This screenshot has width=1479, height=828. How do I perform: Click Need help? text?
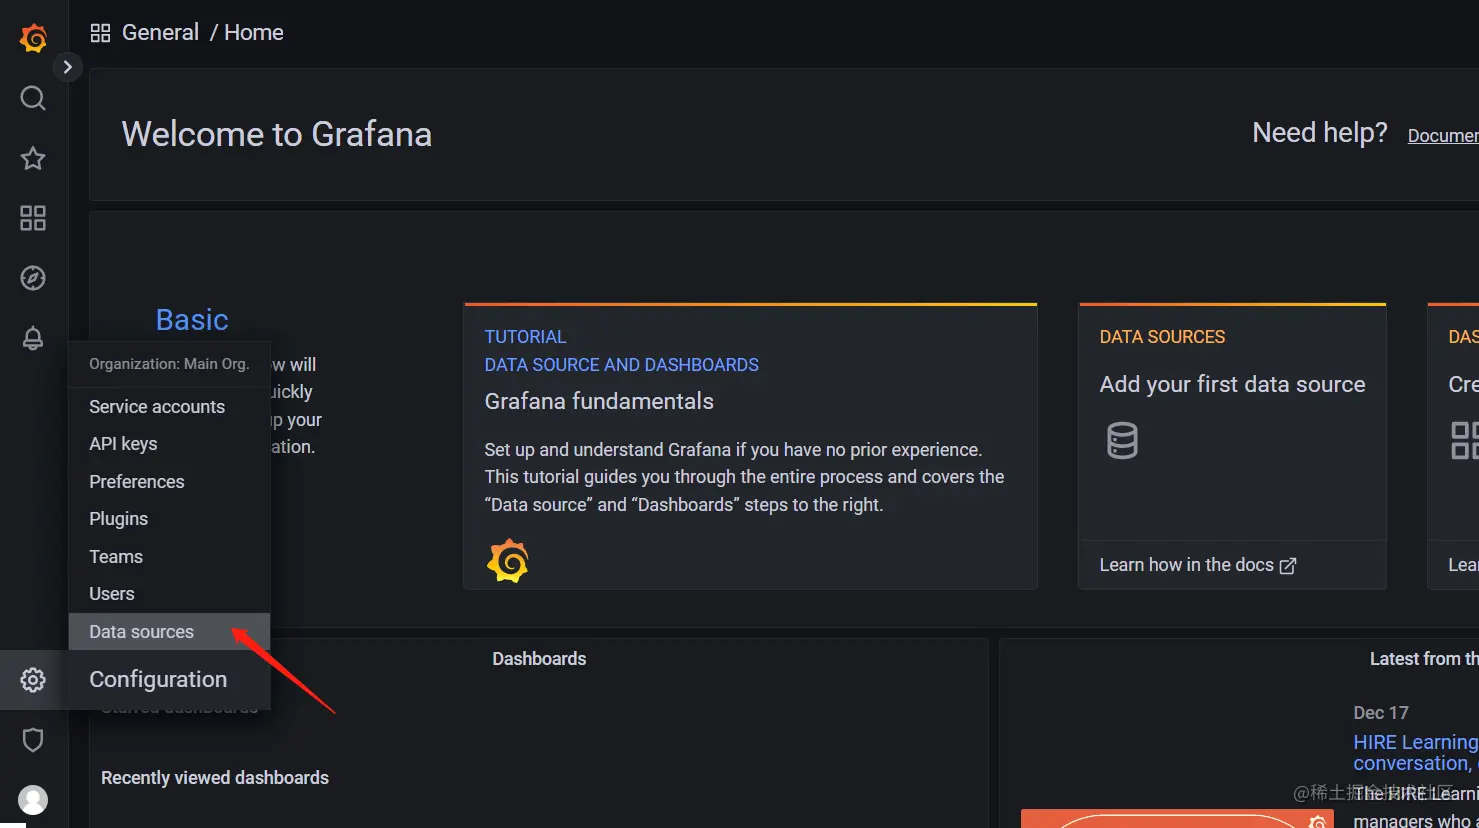point(1320,133)
